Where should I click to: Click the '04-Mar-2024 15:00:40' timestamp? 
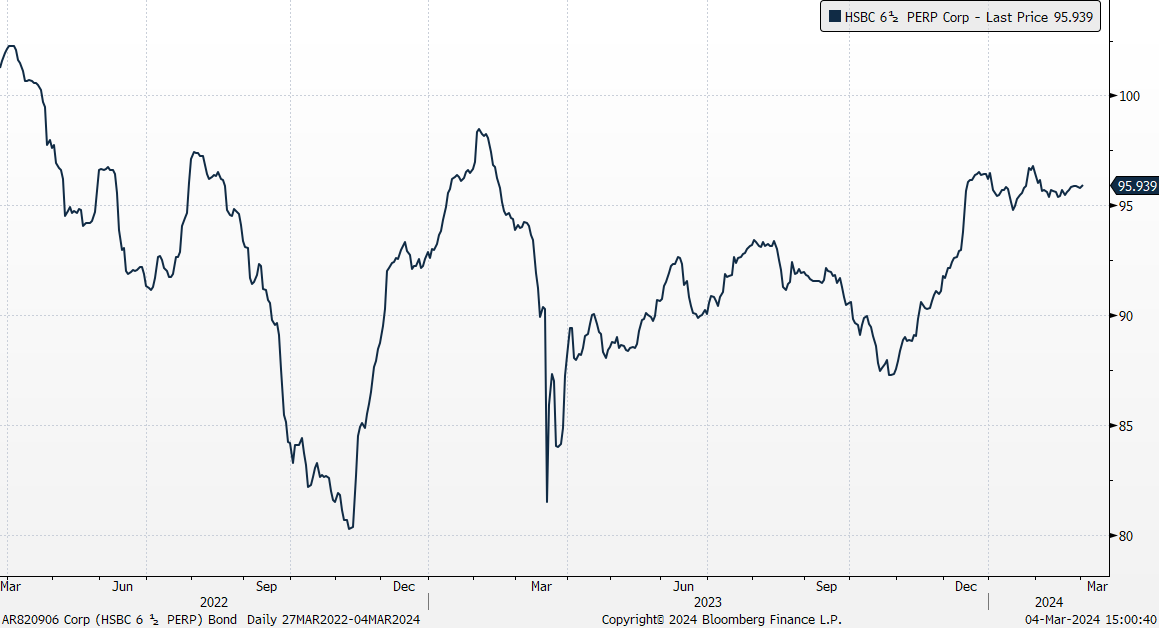tap(1091, 620)
